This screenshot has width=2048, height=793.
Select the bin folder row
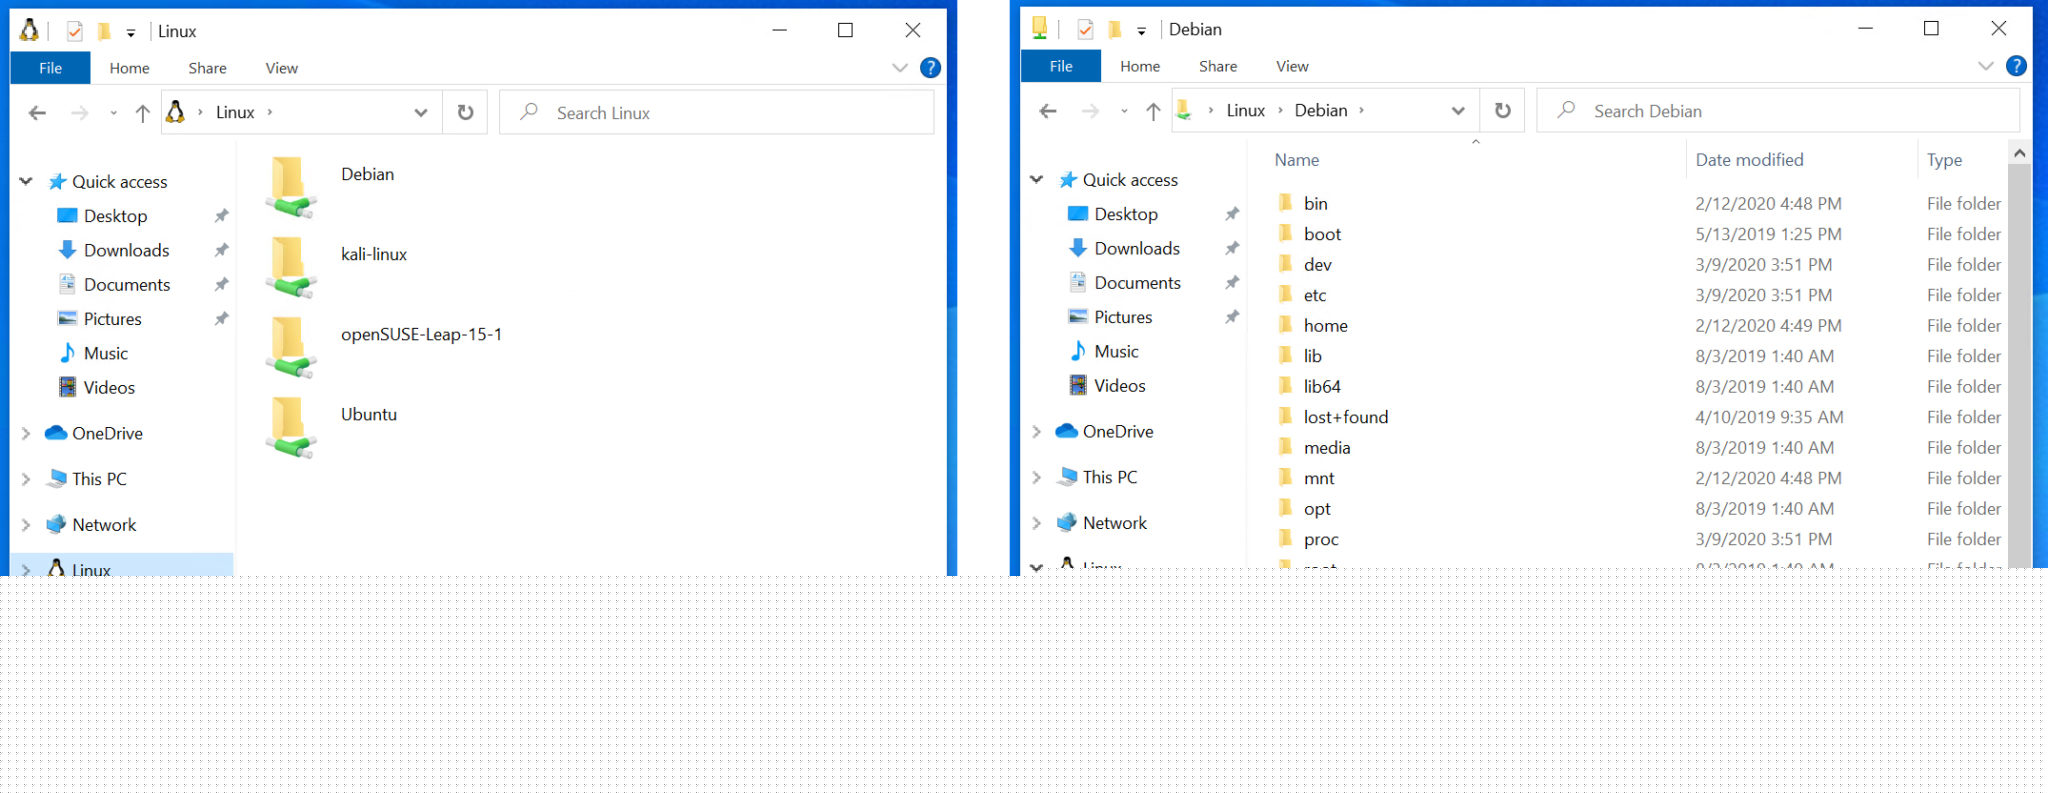pos(1640,203)
